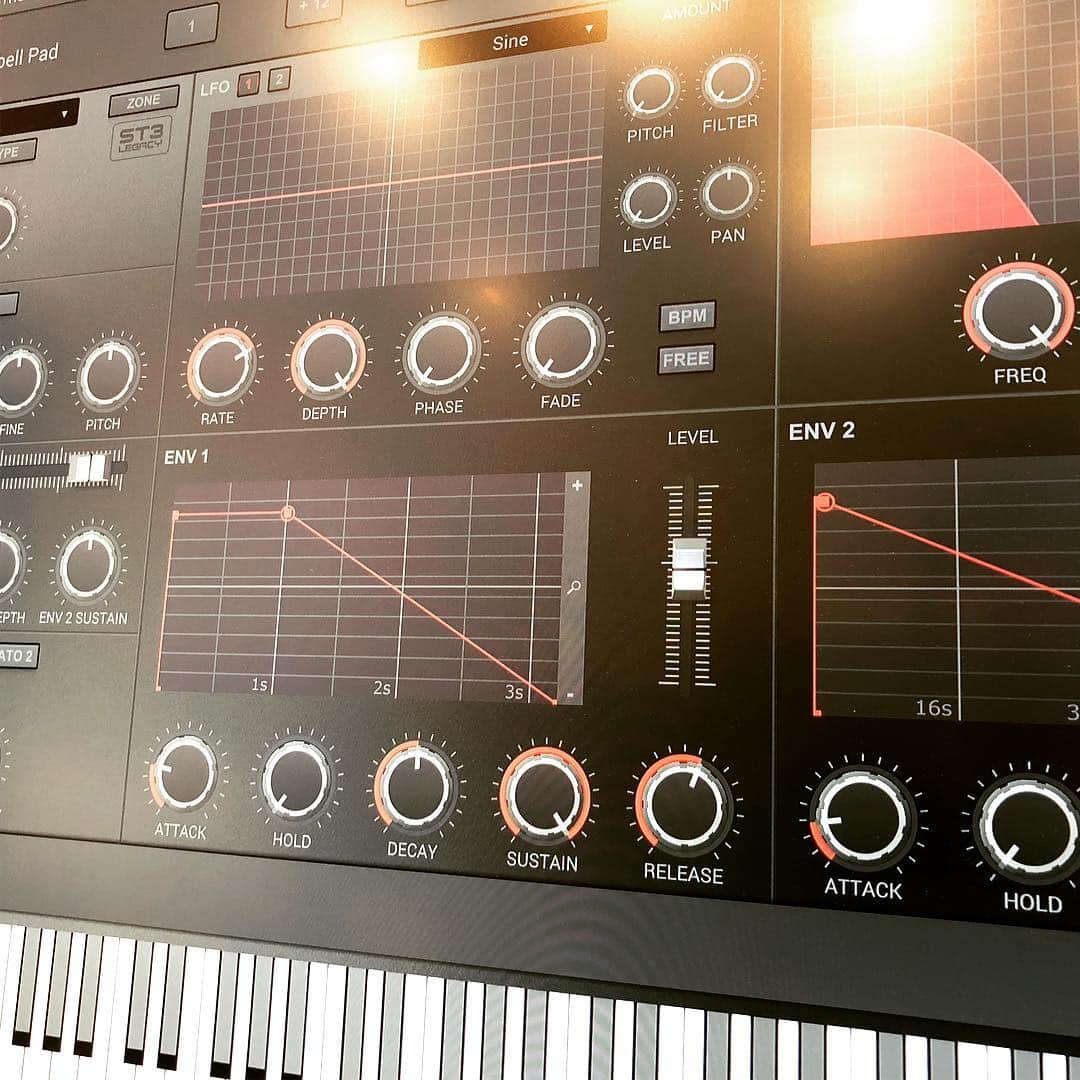The width and height of the screenshot is (1080, 1080).
Task: Select LFO 1
Action: click(x=248, y=83)
